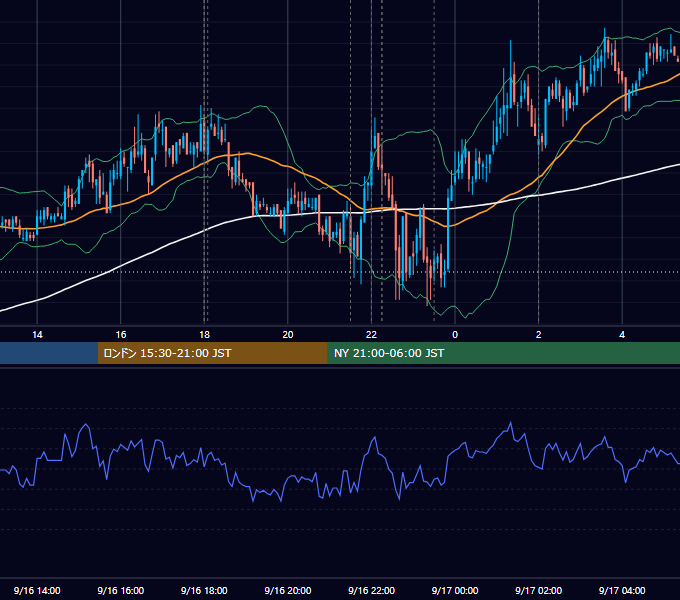Select the 4 hour axis label
Screen dimensions: 680x600
coord(622,334)
